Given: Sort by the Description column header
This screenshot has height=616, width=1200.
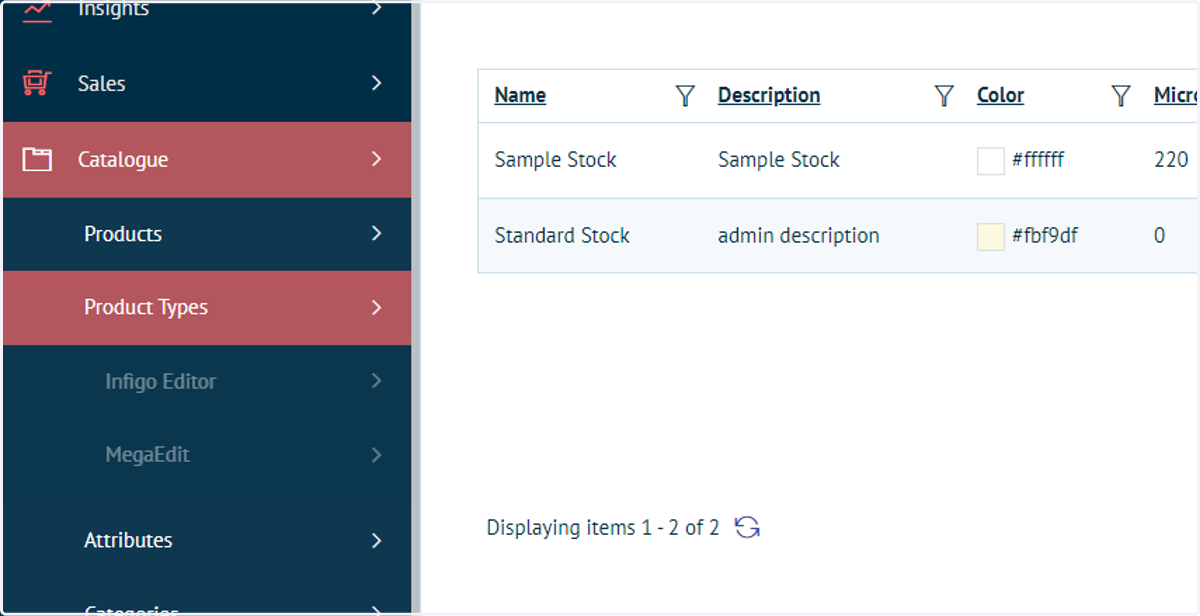Looking at the screenshot, I should [769, 96].
